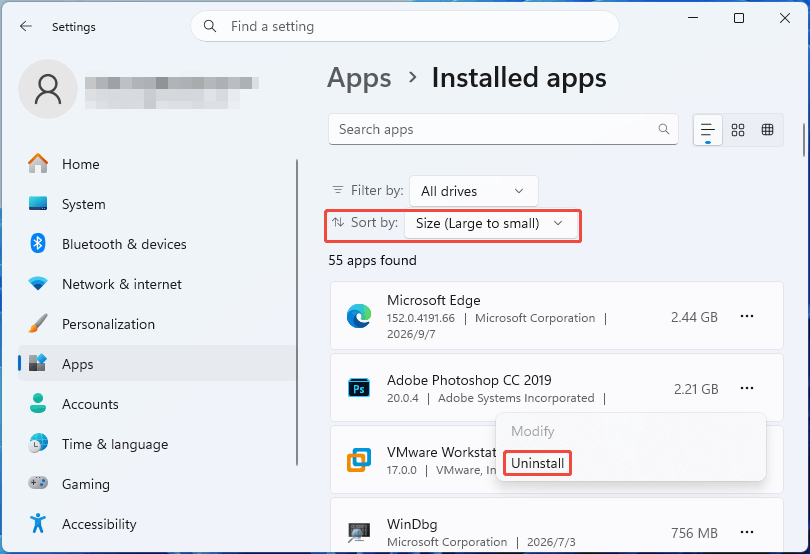Viewport: 810px width, 554px height.
Task: Click the 2.21 GB size value
Action: click(696, 389)
